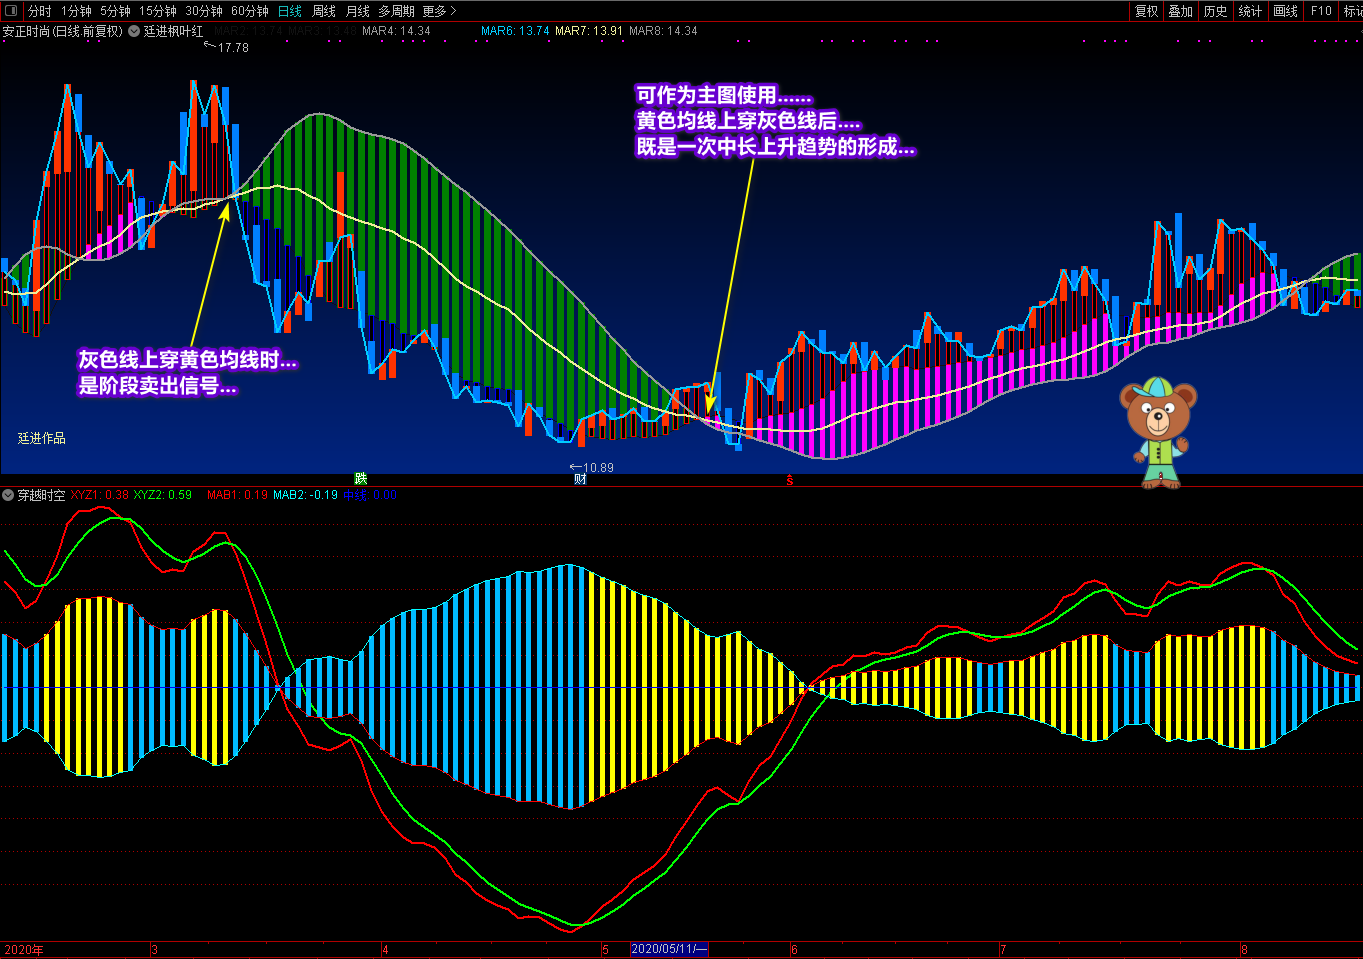Switch to the 15分钟 period tab
This screenshot has height=959, width=1363.
(157, 11)
